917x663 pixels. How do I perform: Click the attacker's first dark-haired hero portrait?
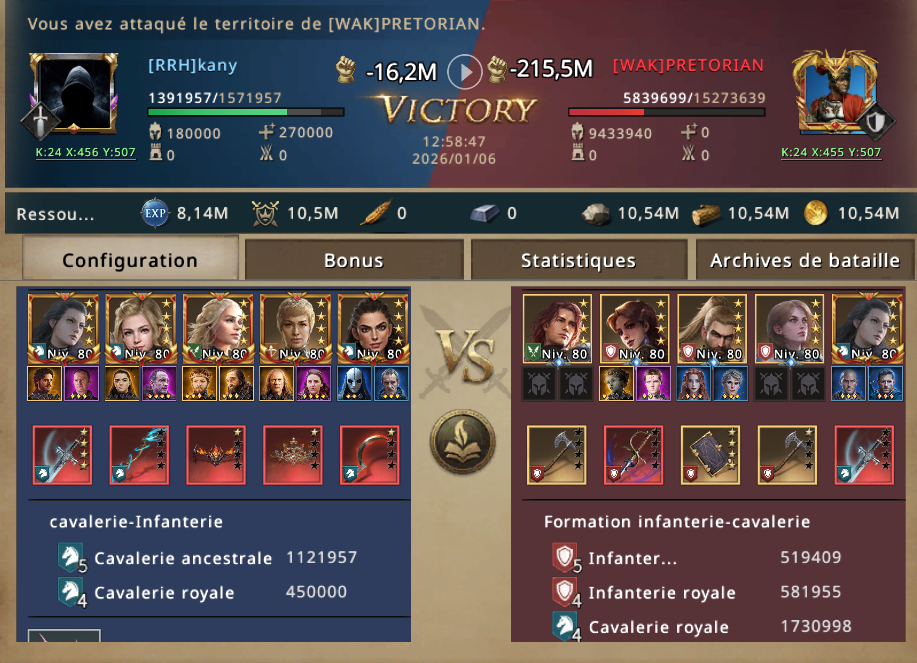[63, 329]
